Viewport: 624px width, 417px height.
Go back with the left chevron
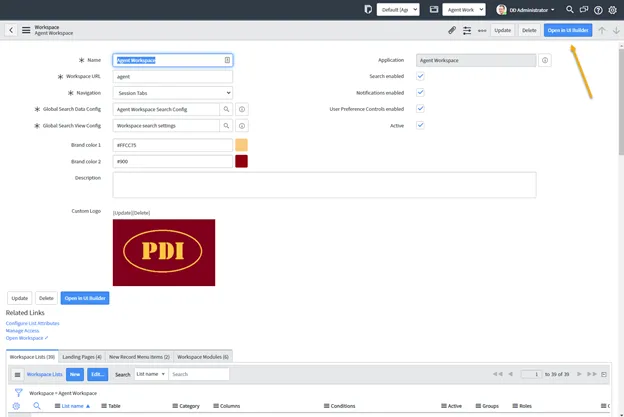point(11,30)
